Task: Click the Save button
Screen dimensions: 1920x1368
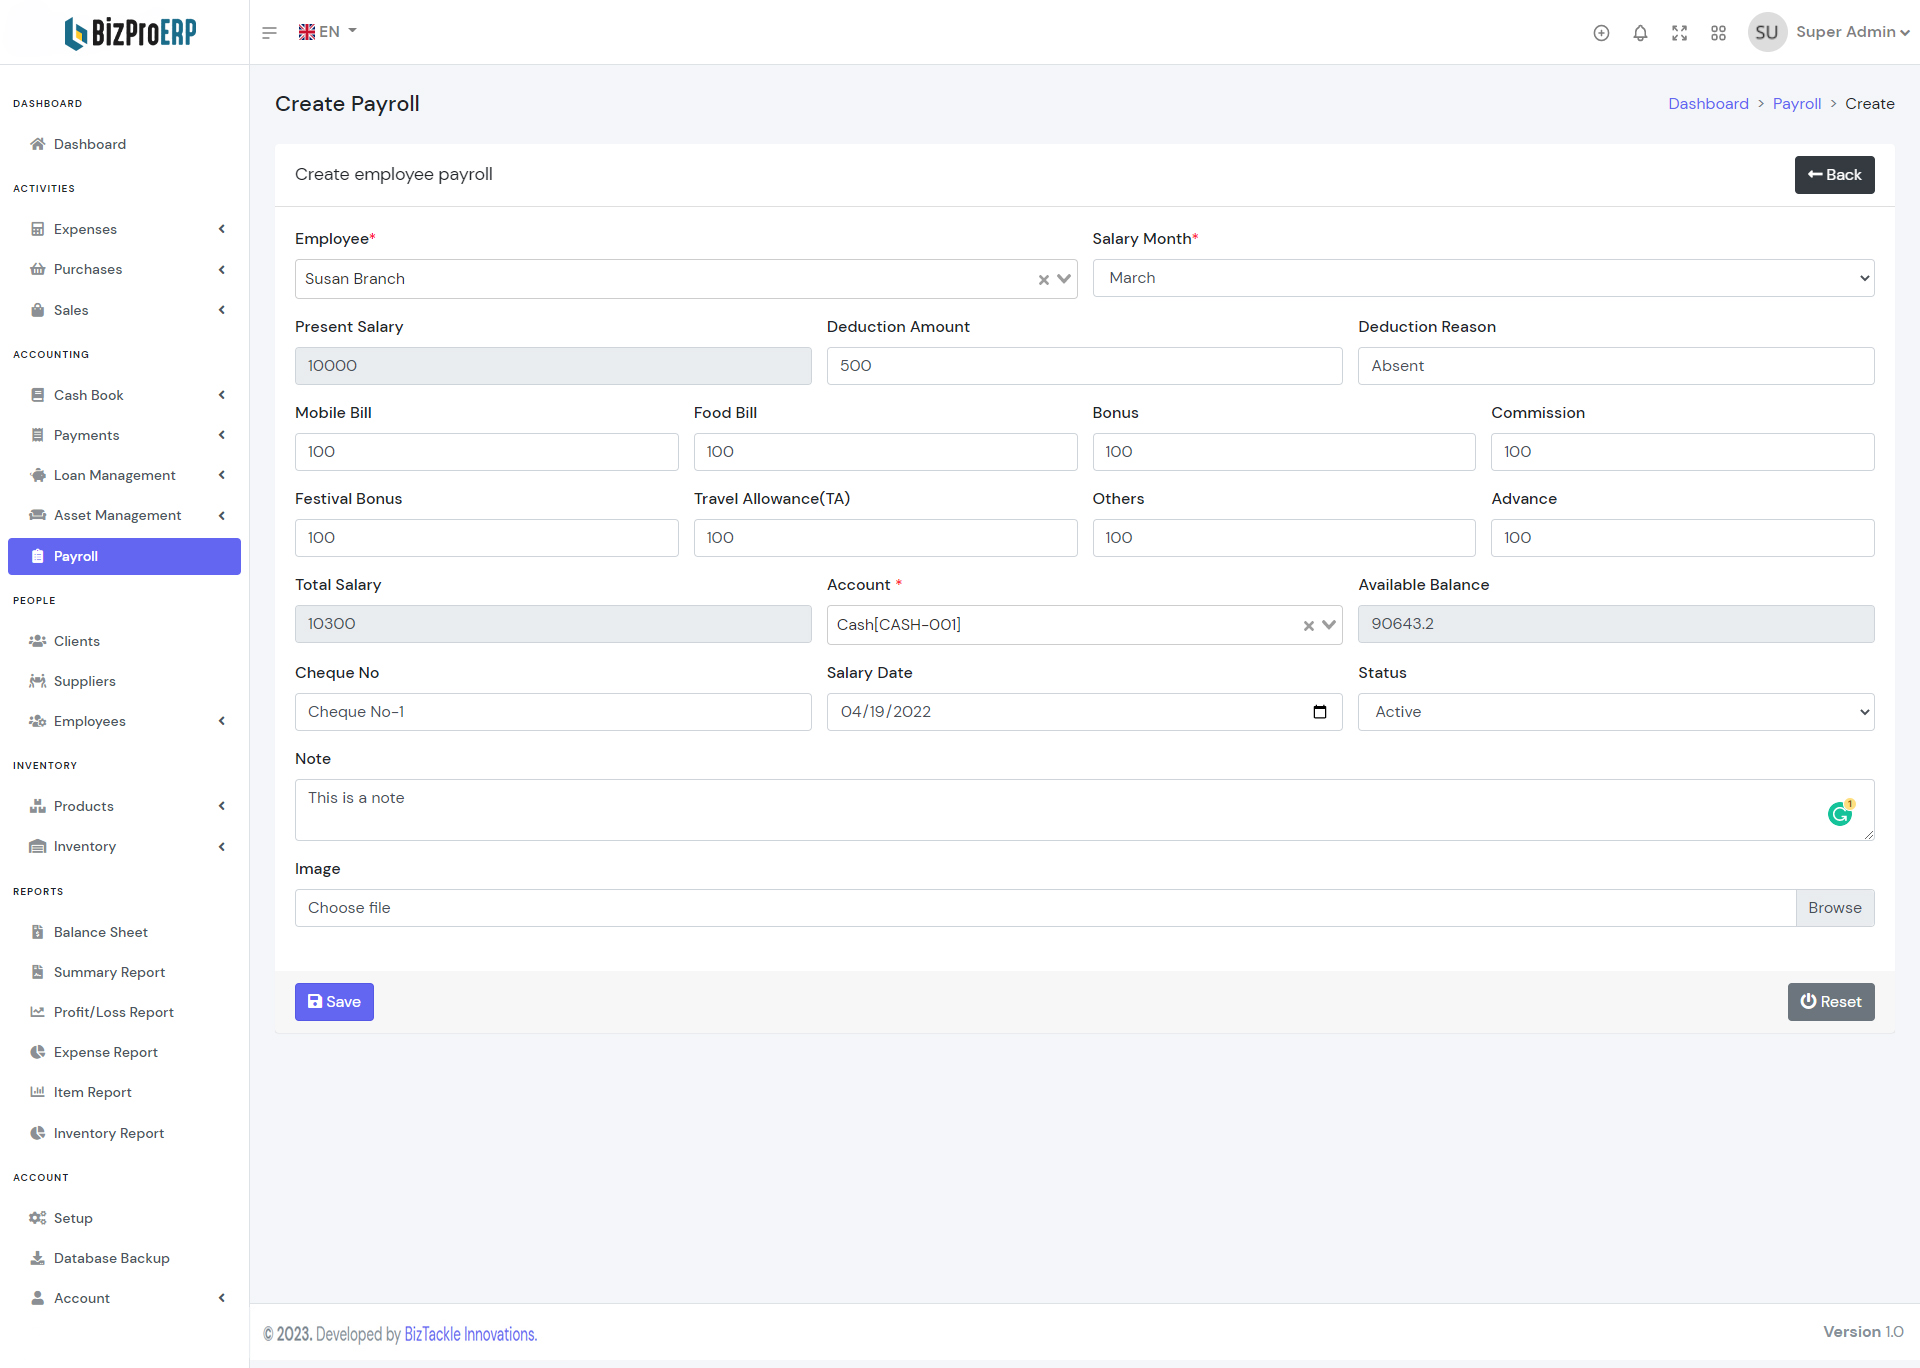Action: click(x=334, y=1002)
